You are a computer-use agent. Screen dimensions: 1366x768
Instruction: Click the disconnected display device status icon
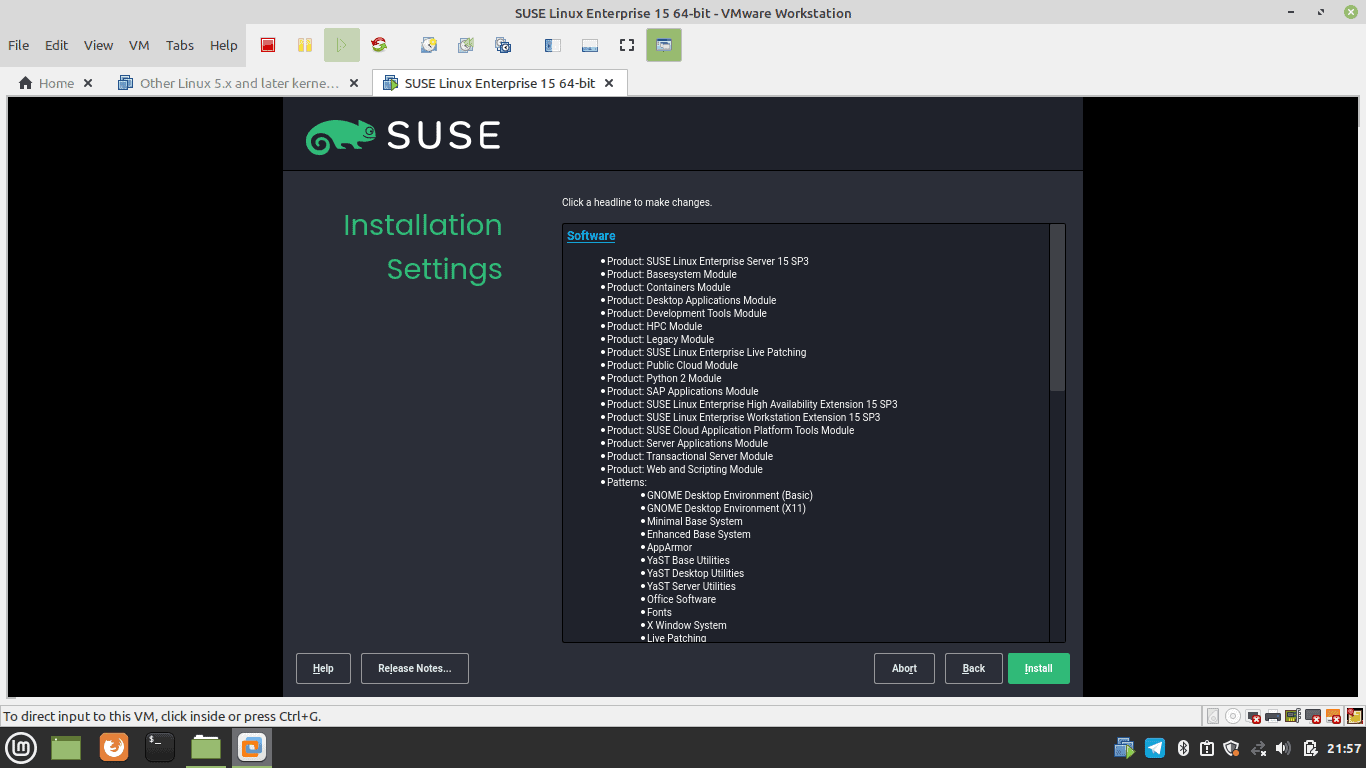(1313, 716)
